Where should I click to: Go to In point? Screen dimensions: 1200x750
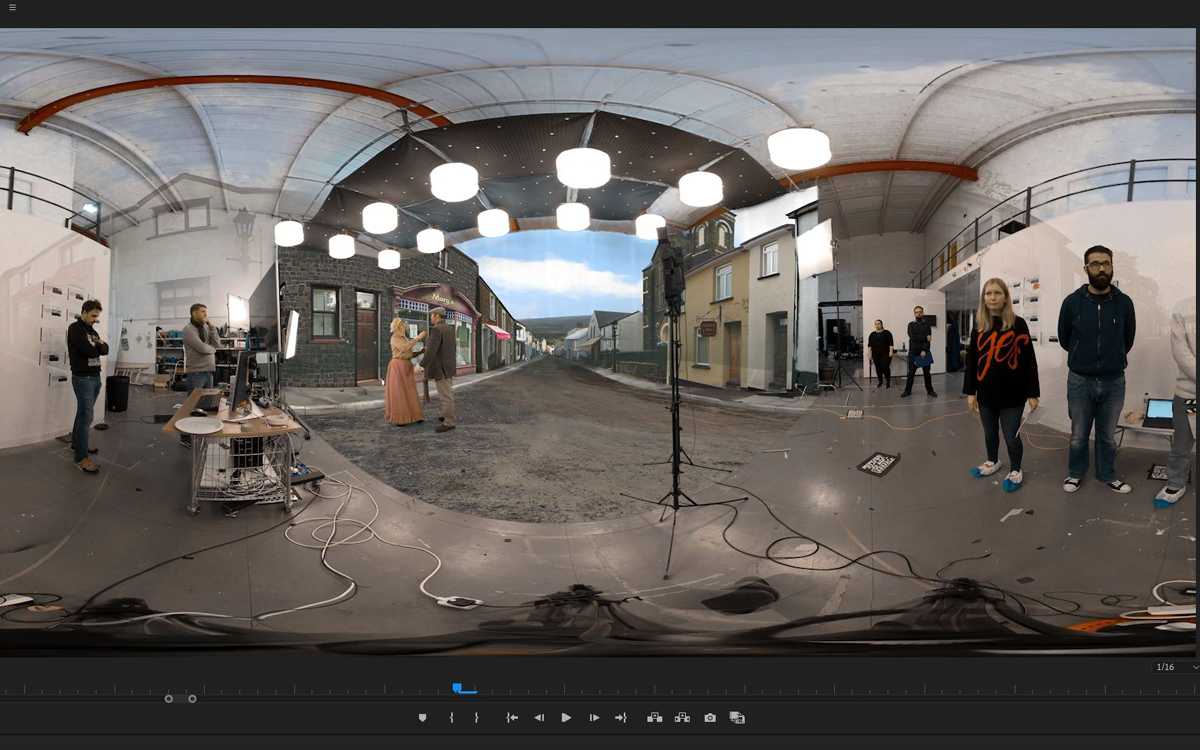(512, 718)
